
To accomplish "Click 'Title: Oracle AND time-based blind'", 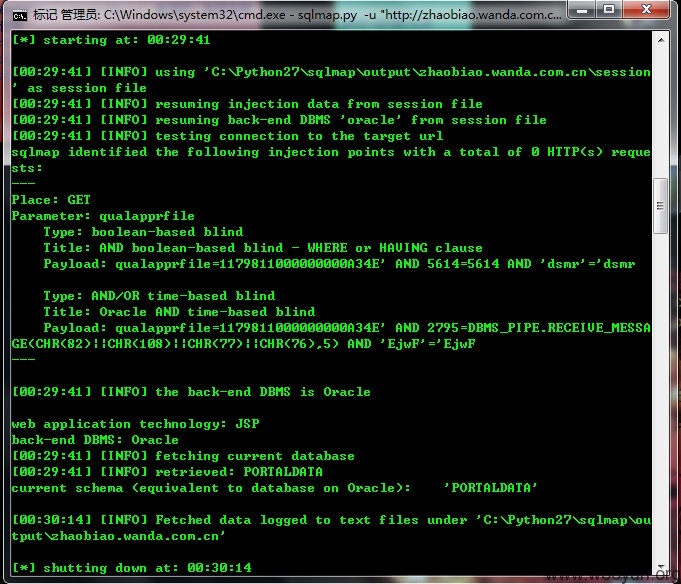I will pos(179,312).
